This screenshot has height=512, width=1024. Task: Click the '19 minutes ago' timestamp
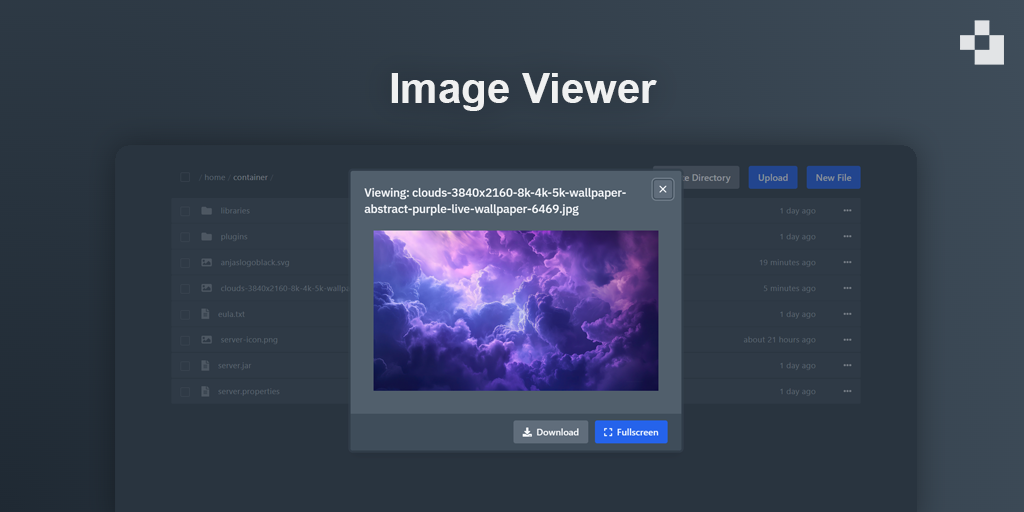tap(787, 263)
